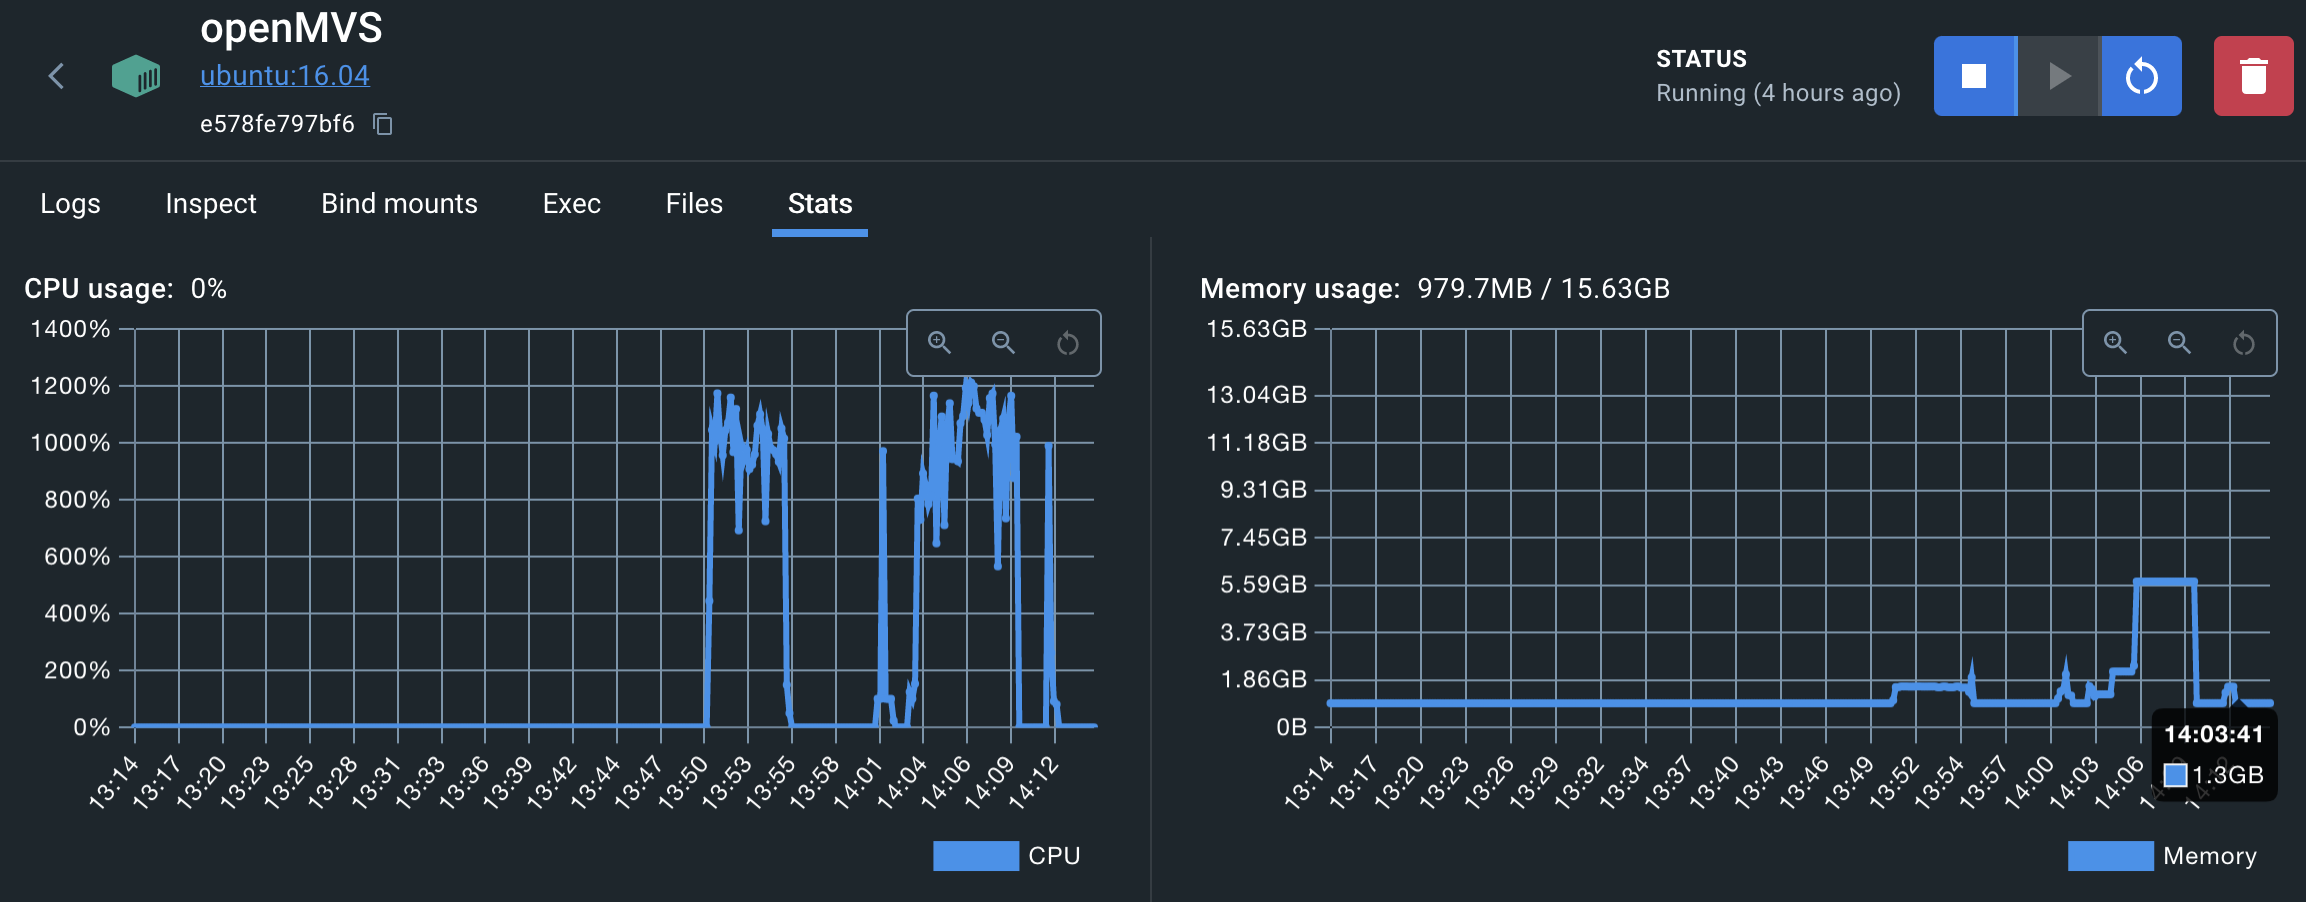Restart the openMVS container
2306x902 pixels.
point(2141,76)
